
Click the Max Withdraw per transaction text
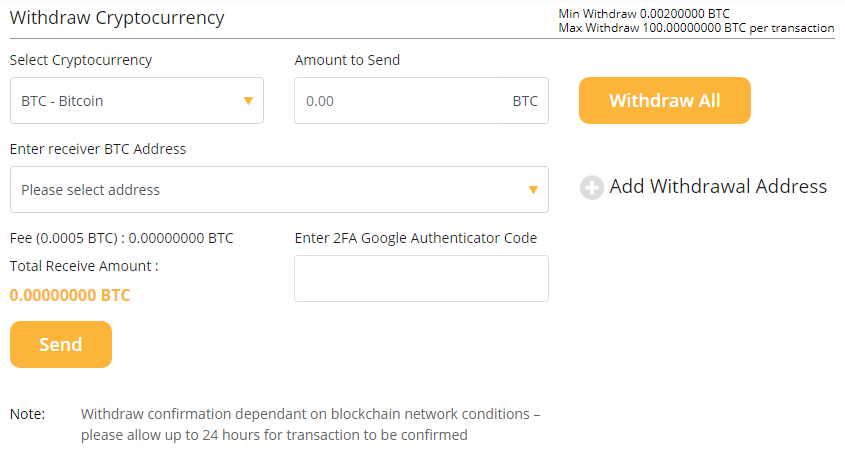(696, 28)
